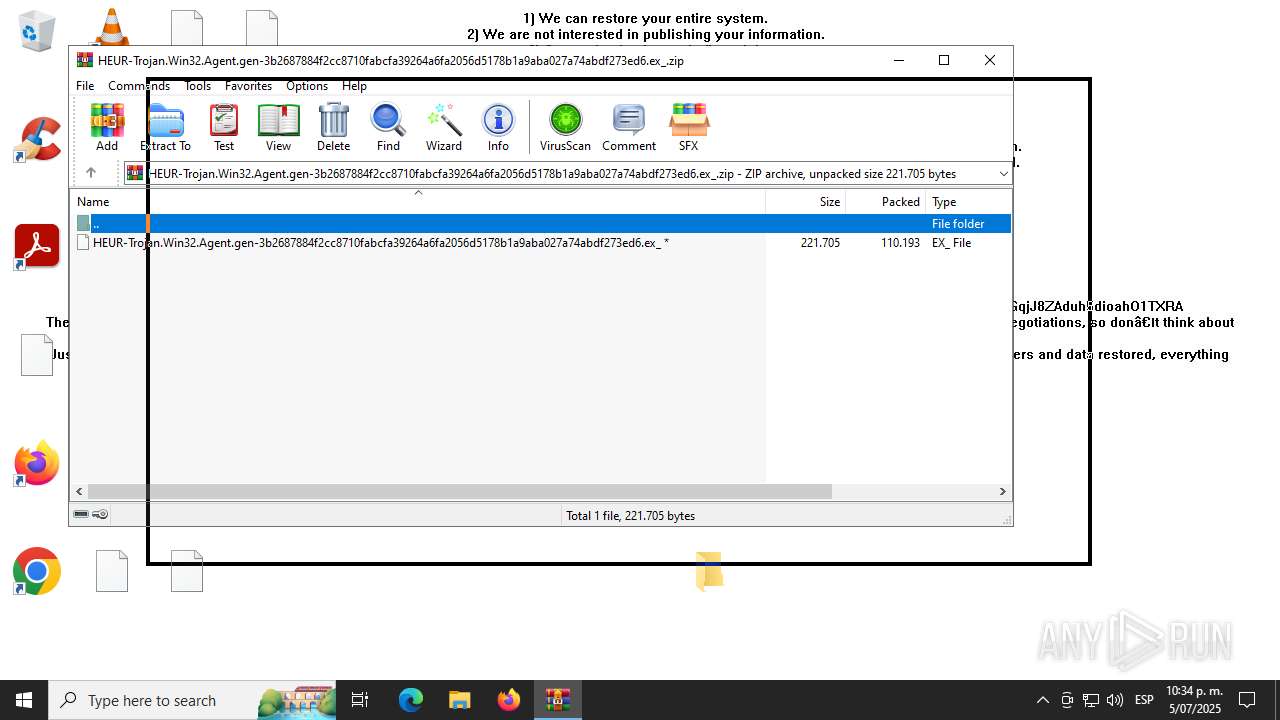
Task: Open the Tools menu
Action: [197, 86]
